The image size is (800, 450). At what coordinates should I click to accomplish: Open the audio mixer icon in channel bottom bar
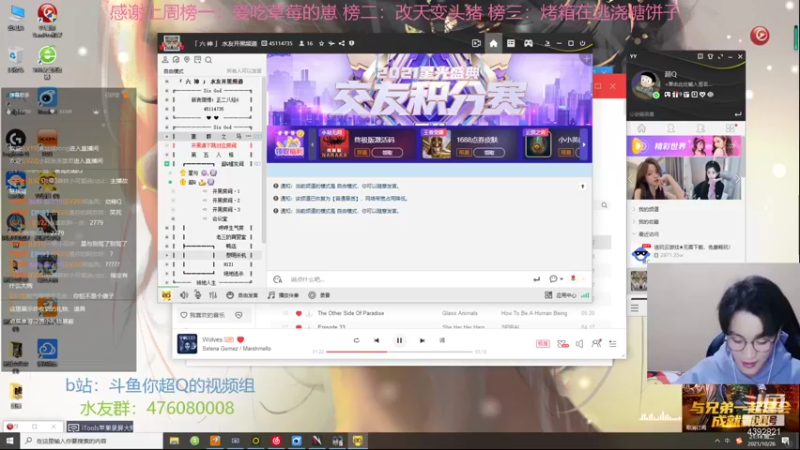[x=213, y=295]
